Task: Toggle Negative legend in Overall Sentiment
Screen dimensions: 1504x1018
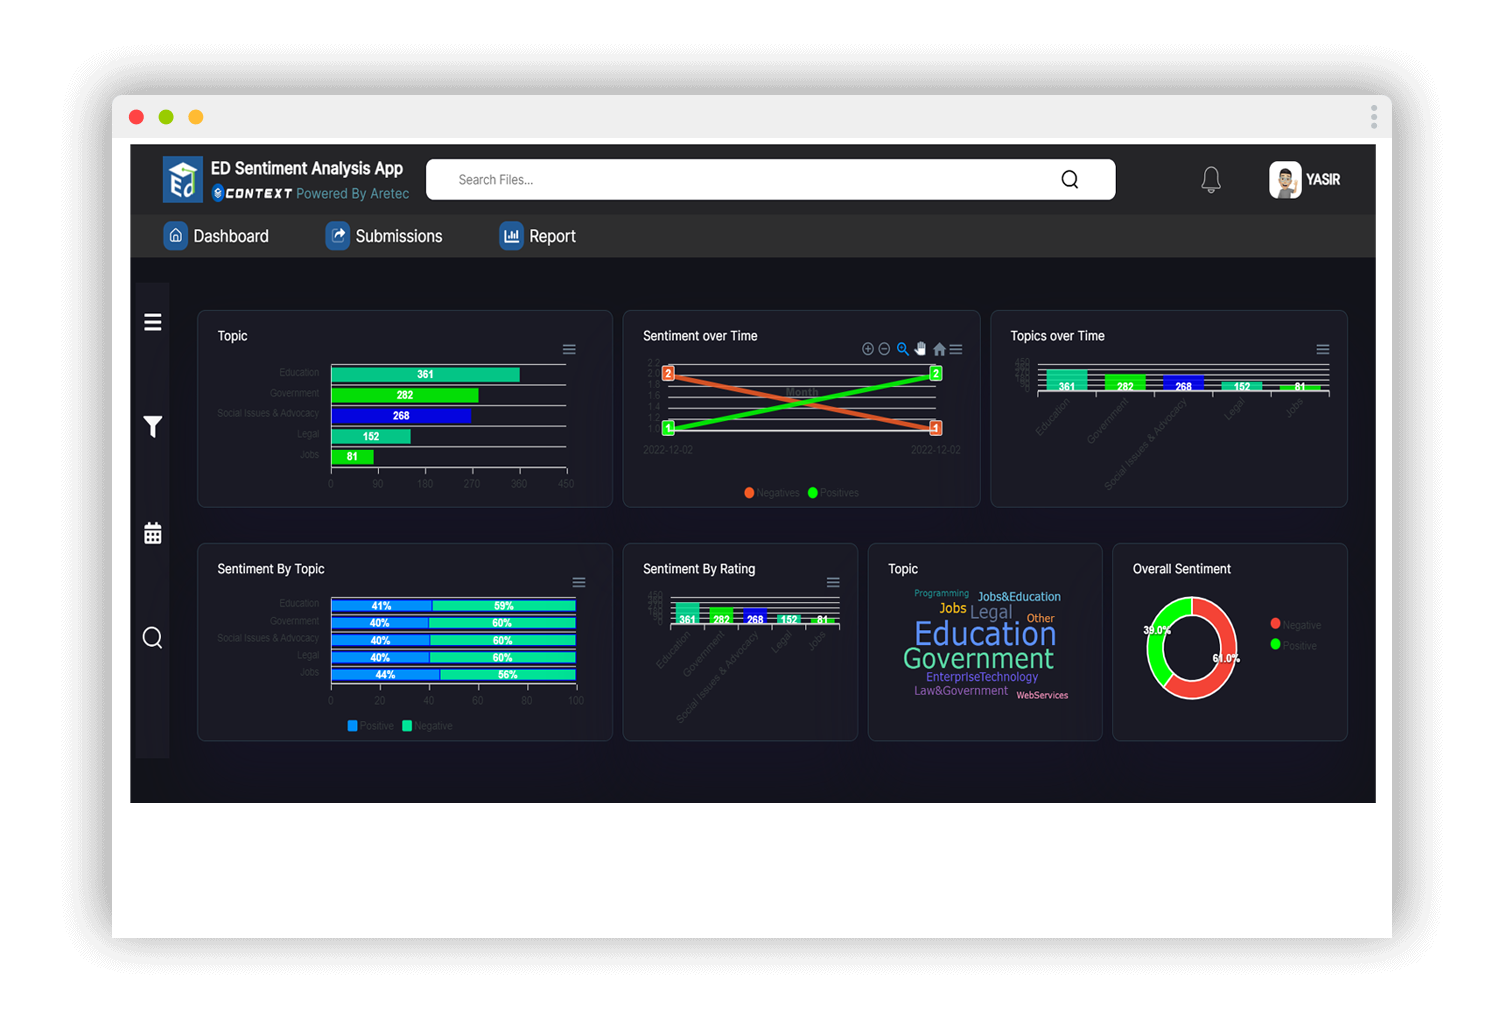Action: [x=1296, y=625]
